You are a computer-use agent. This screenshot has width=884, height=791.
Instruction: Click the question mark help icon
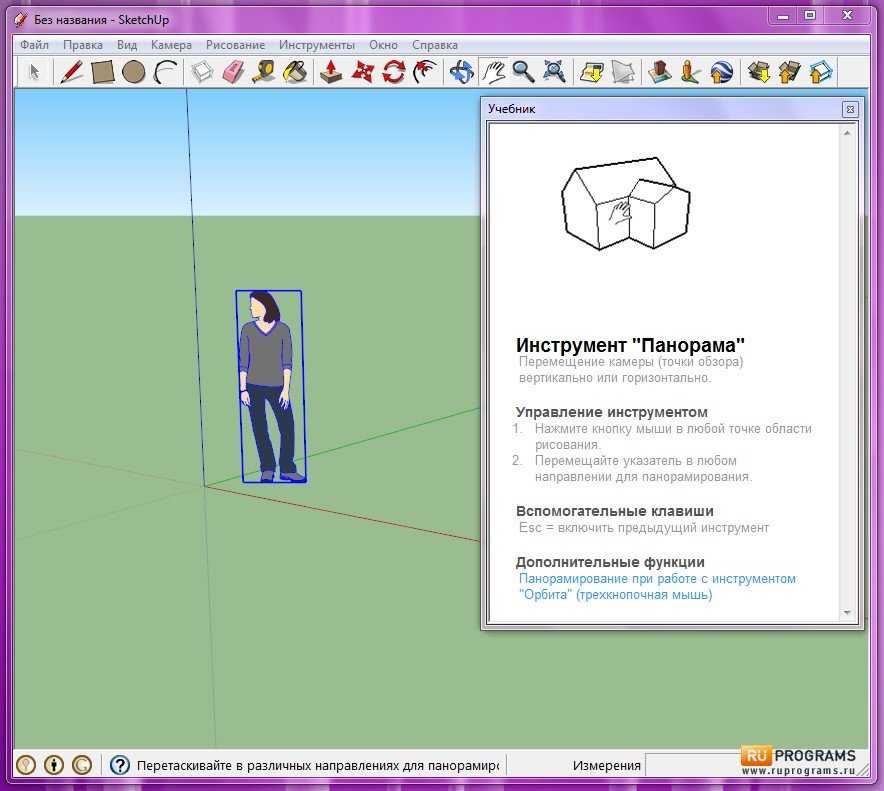click(120, 765)
